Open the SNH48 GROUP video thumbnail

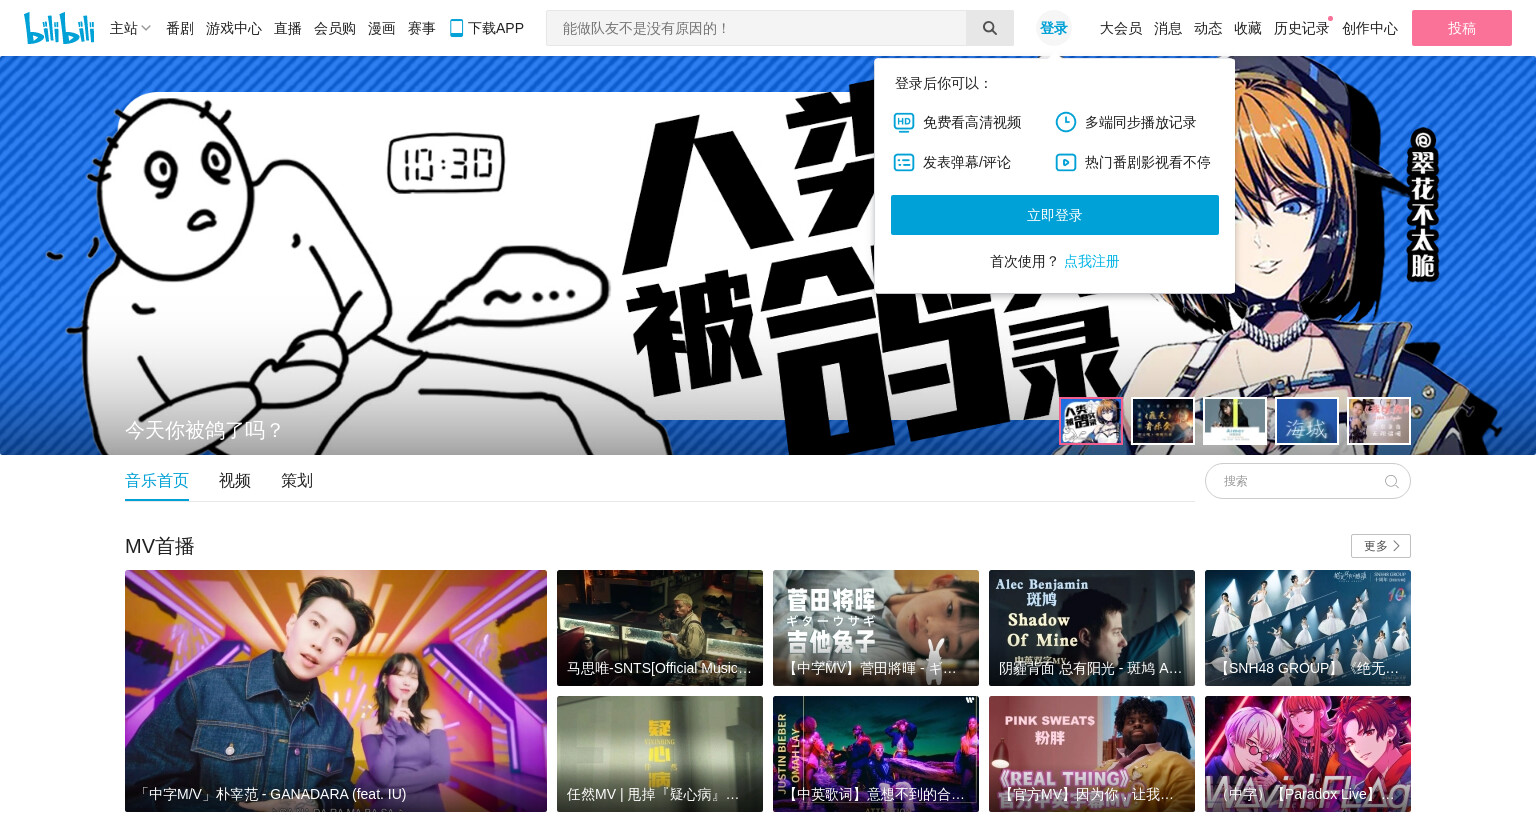click(x=1308, y=628)
